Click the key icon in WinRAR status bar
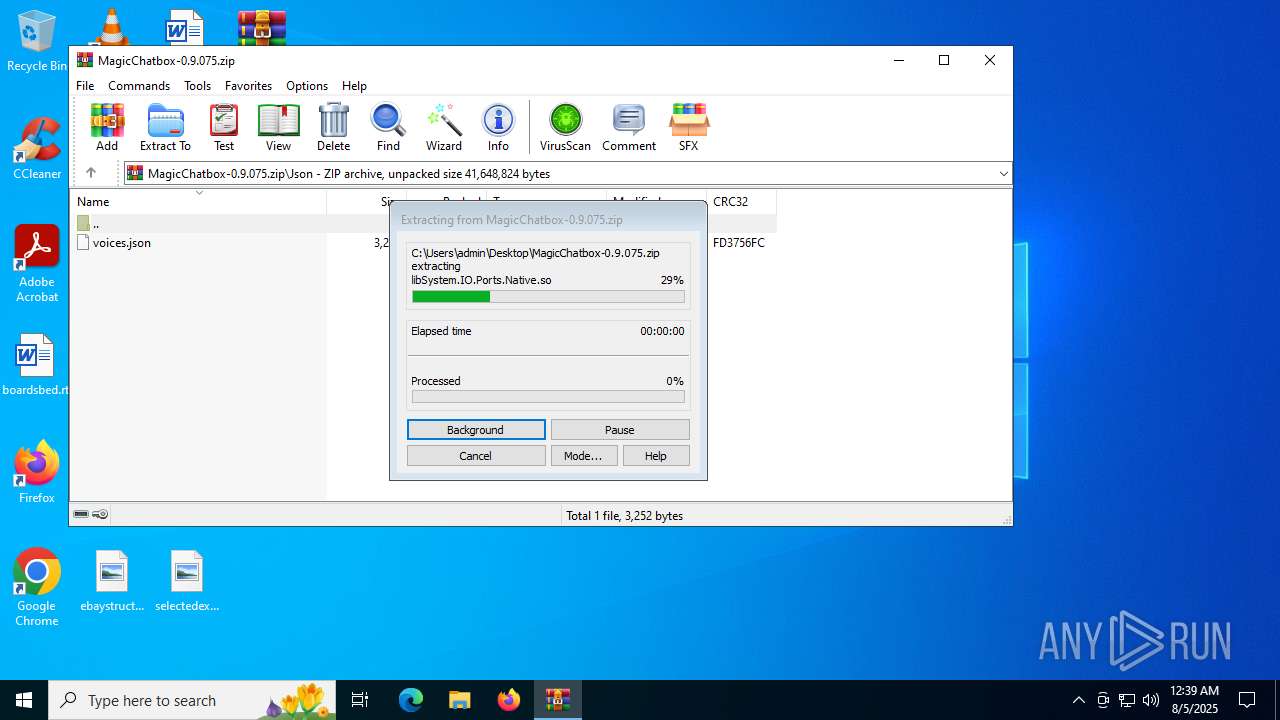The width and height of the screenshot is (1280, 720). pos(100,515)
